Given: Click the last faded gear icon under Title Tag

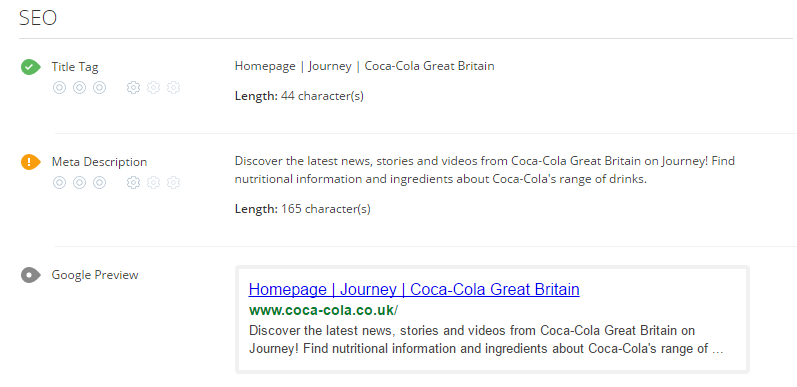Looking at the screenshot, I should pos(173,87).
